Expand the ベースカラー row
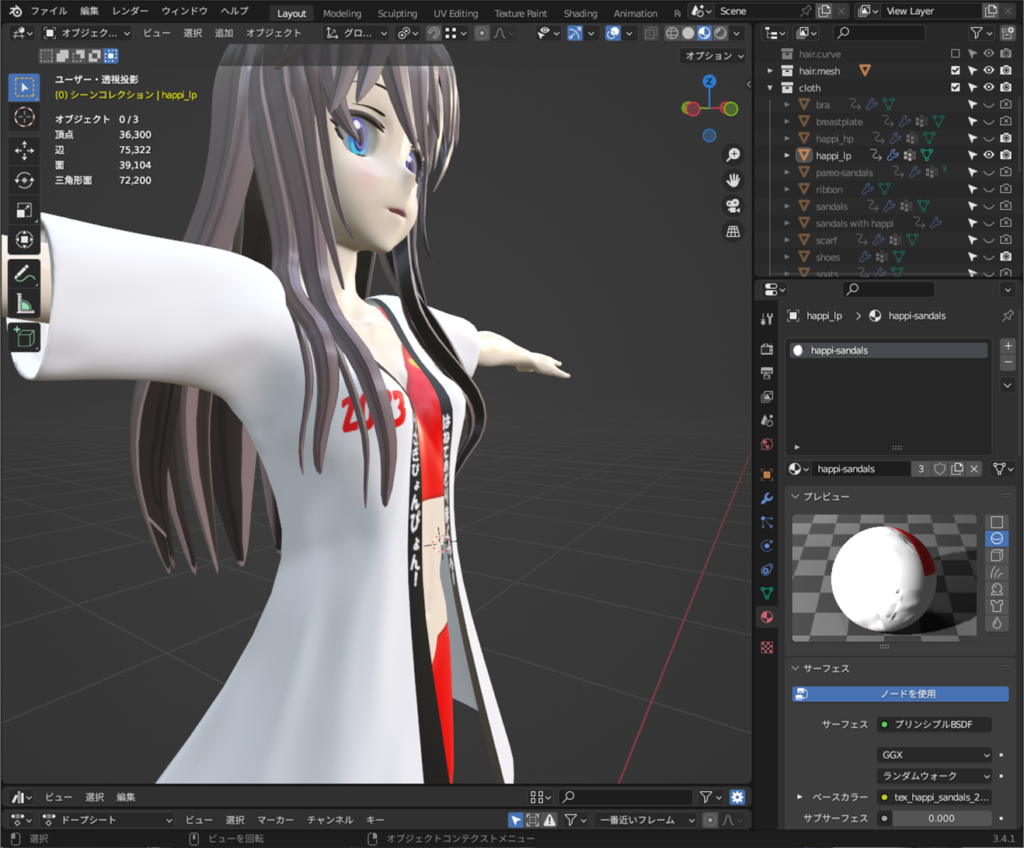The image size is (1024, 848). [799, 797]
